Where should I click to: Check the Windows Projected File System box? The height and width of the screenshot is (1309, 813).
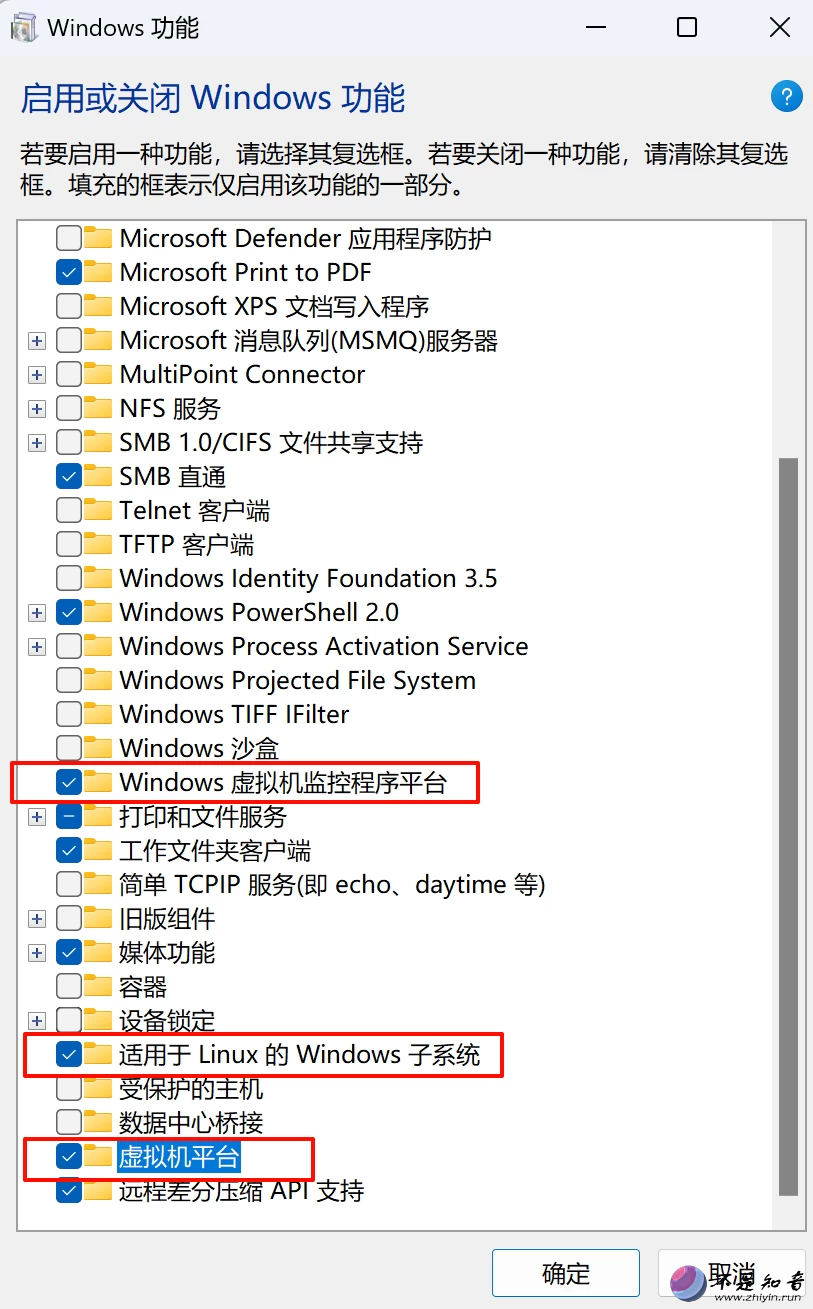coord(69,680)
